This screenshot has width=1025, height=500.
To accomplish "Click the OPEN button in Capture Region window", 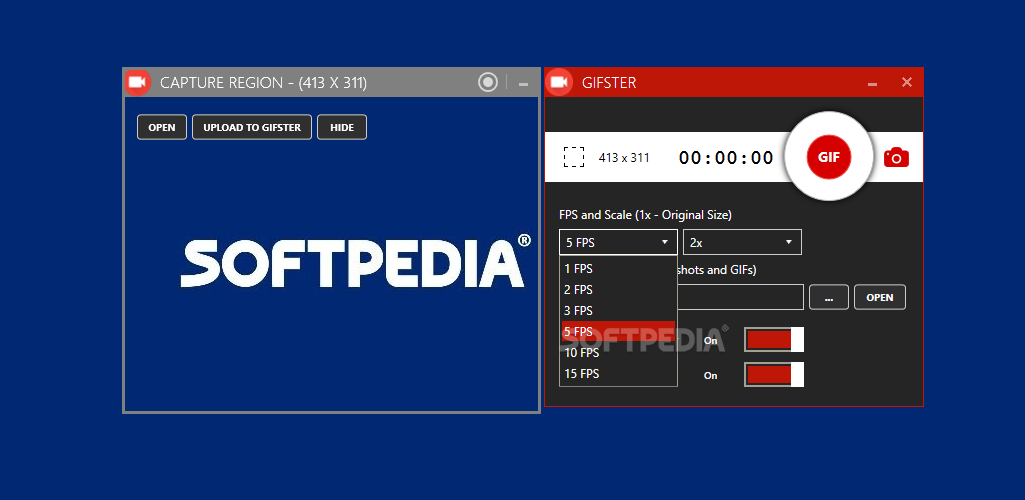I will pyautogui.click(x=162, y=127).
